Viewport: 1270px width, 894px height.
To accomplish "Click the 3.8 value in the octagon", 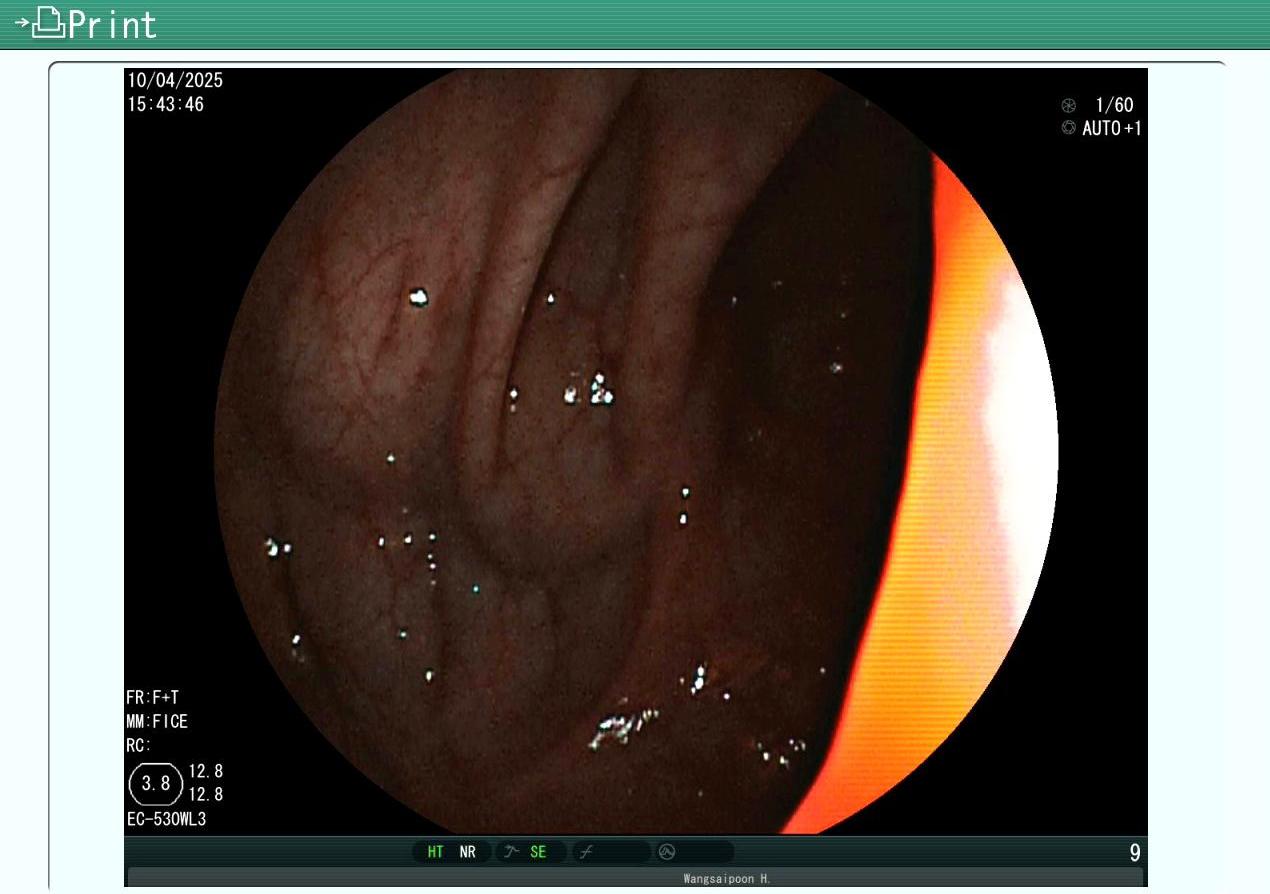I will [156, 784].
